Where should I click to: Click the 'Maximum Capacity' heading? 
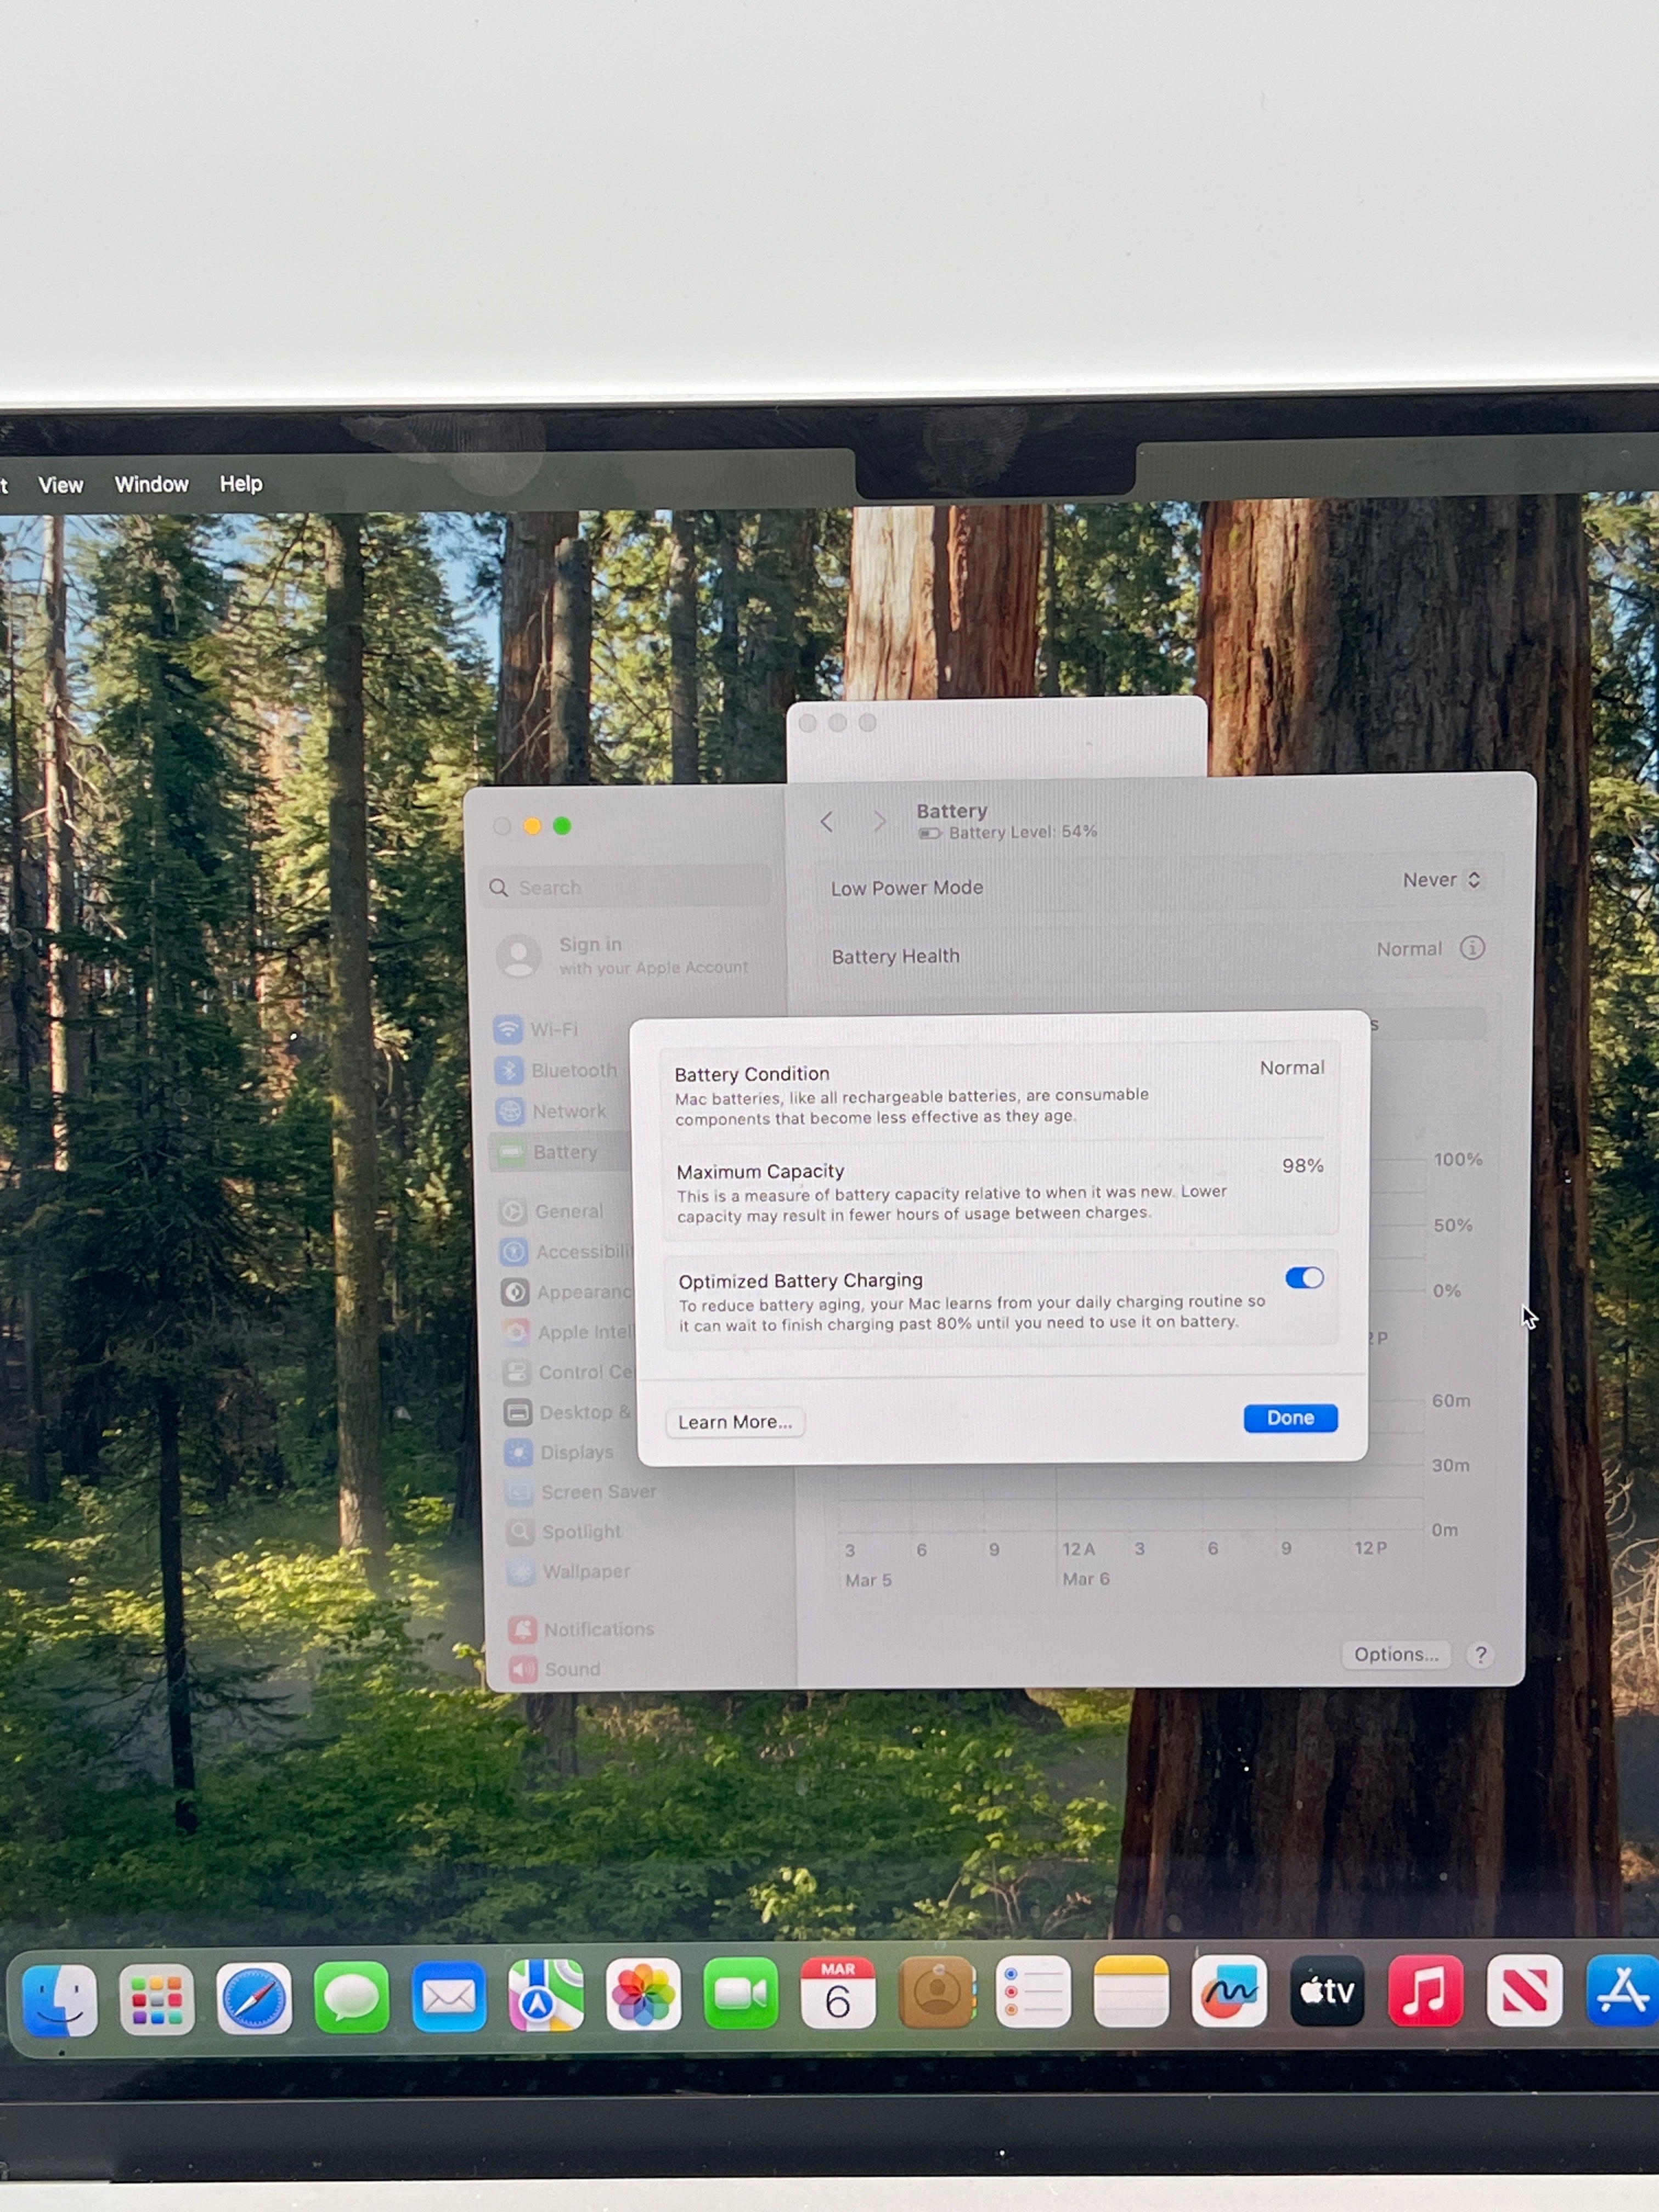[760, 1171]
